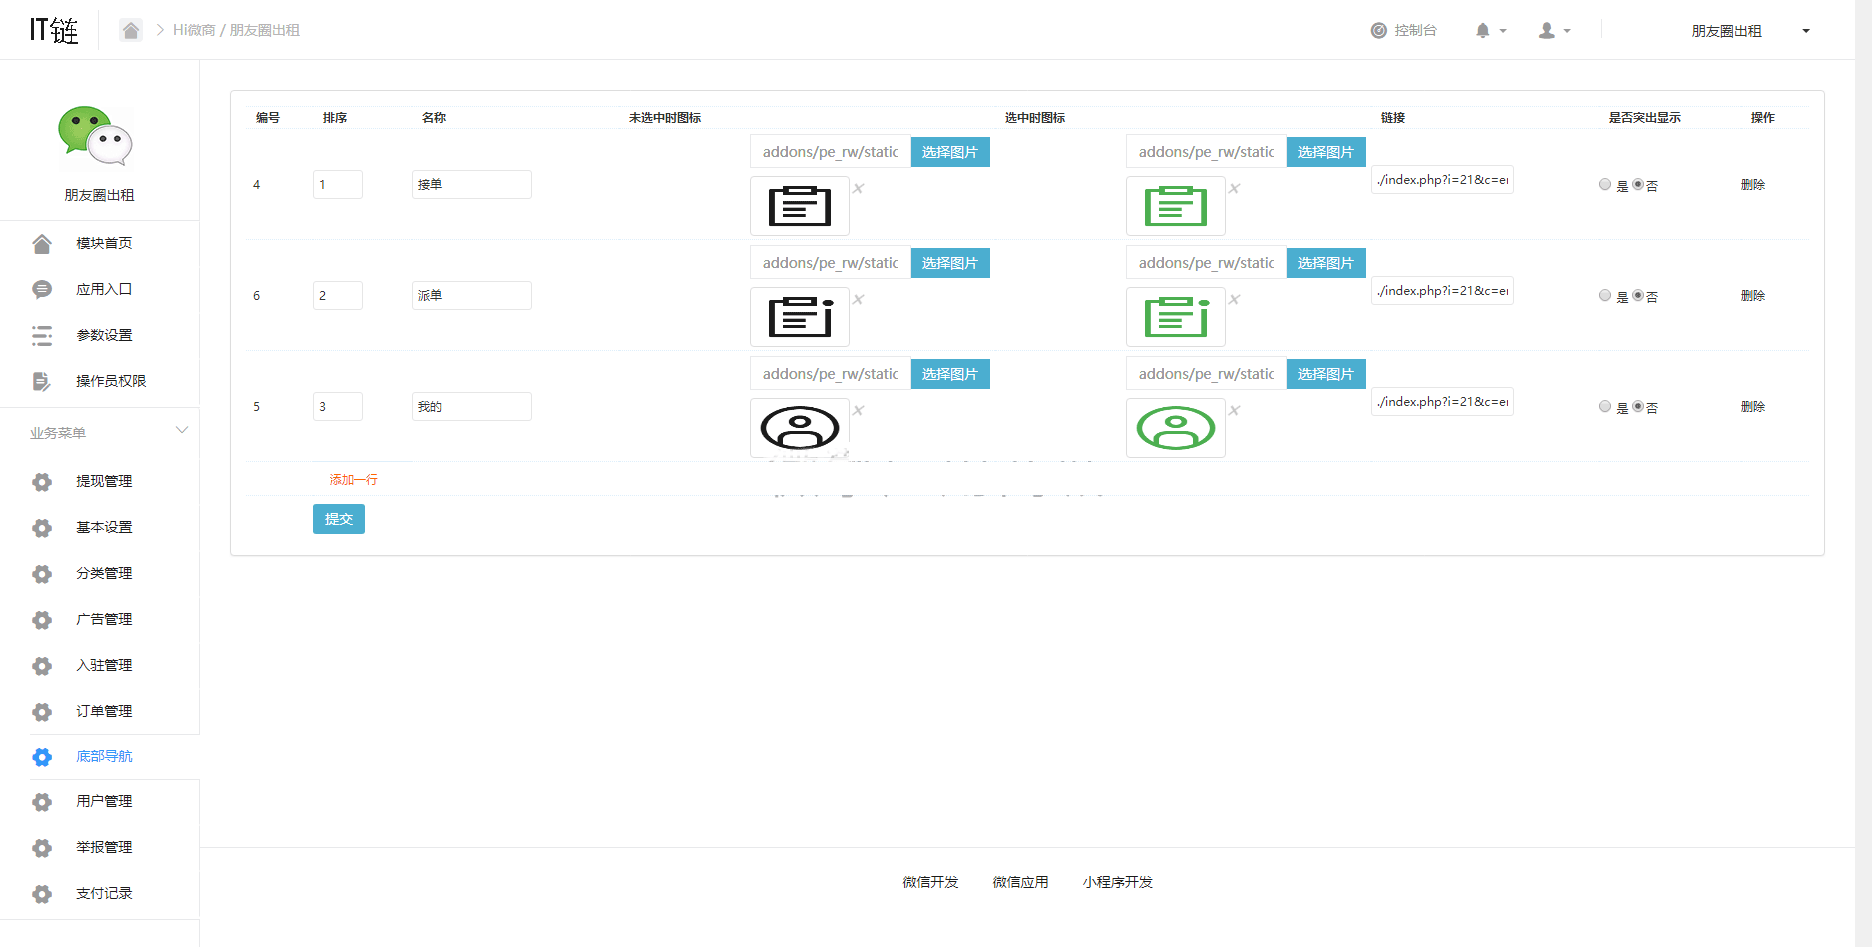Viewport: 1872px width, 947px height.
Task: Click the gear icon beside 支付记录
Action: 42,894
